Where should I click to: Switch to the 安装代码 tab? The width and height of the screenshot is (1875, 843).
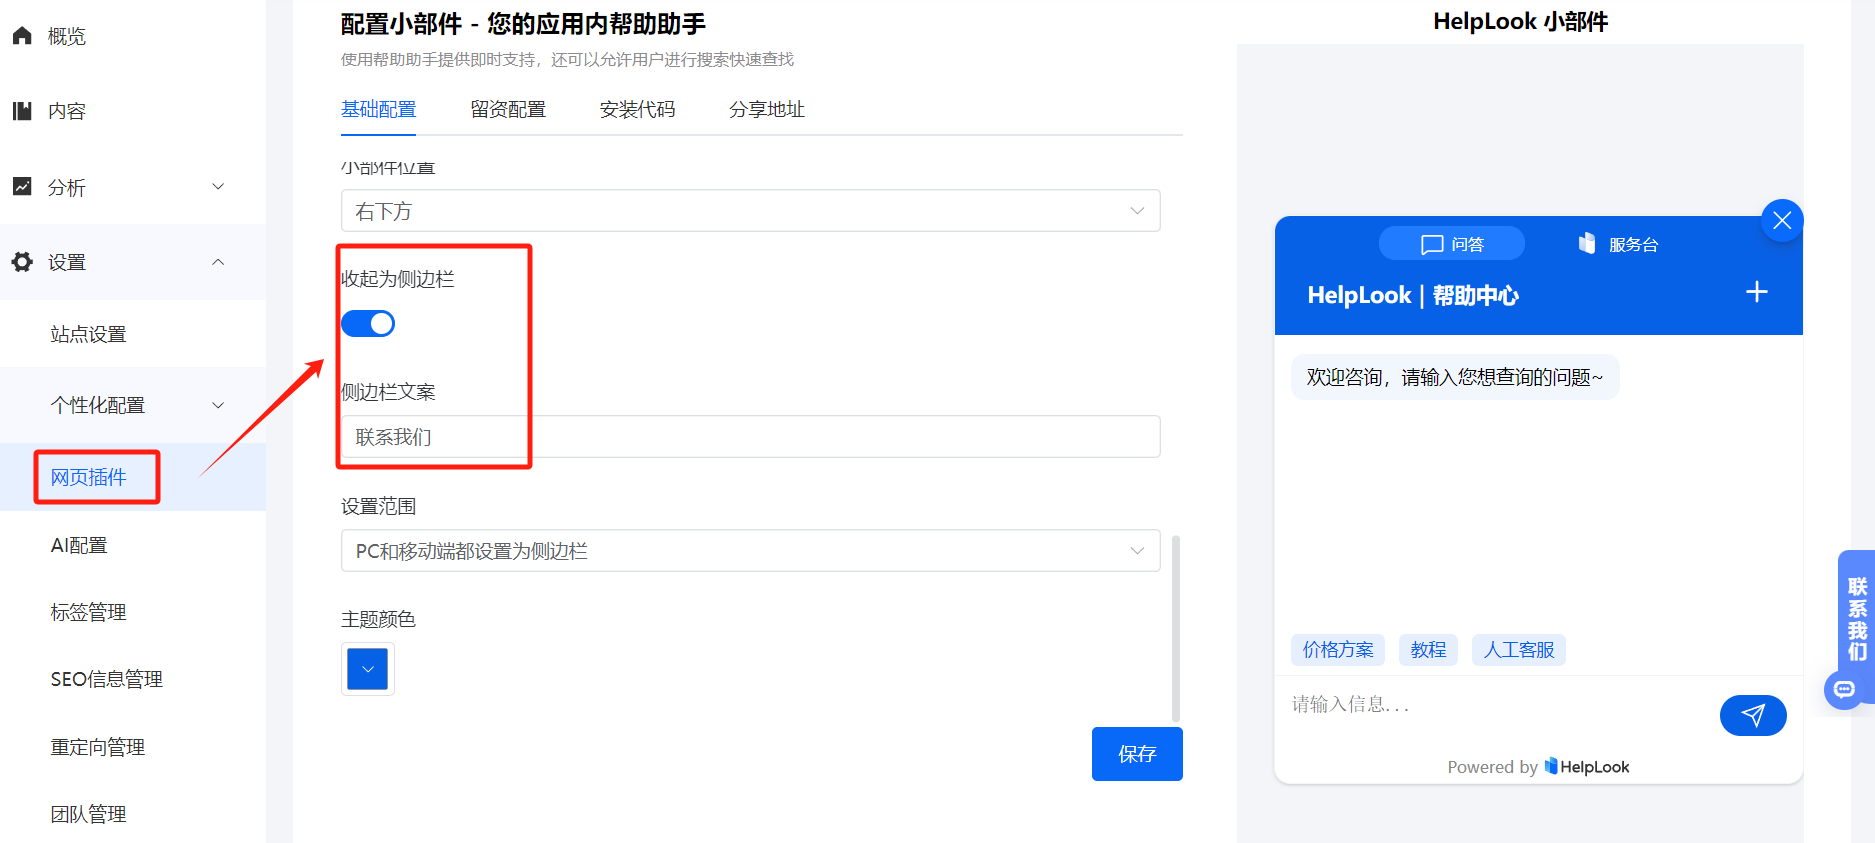point(637,110)
